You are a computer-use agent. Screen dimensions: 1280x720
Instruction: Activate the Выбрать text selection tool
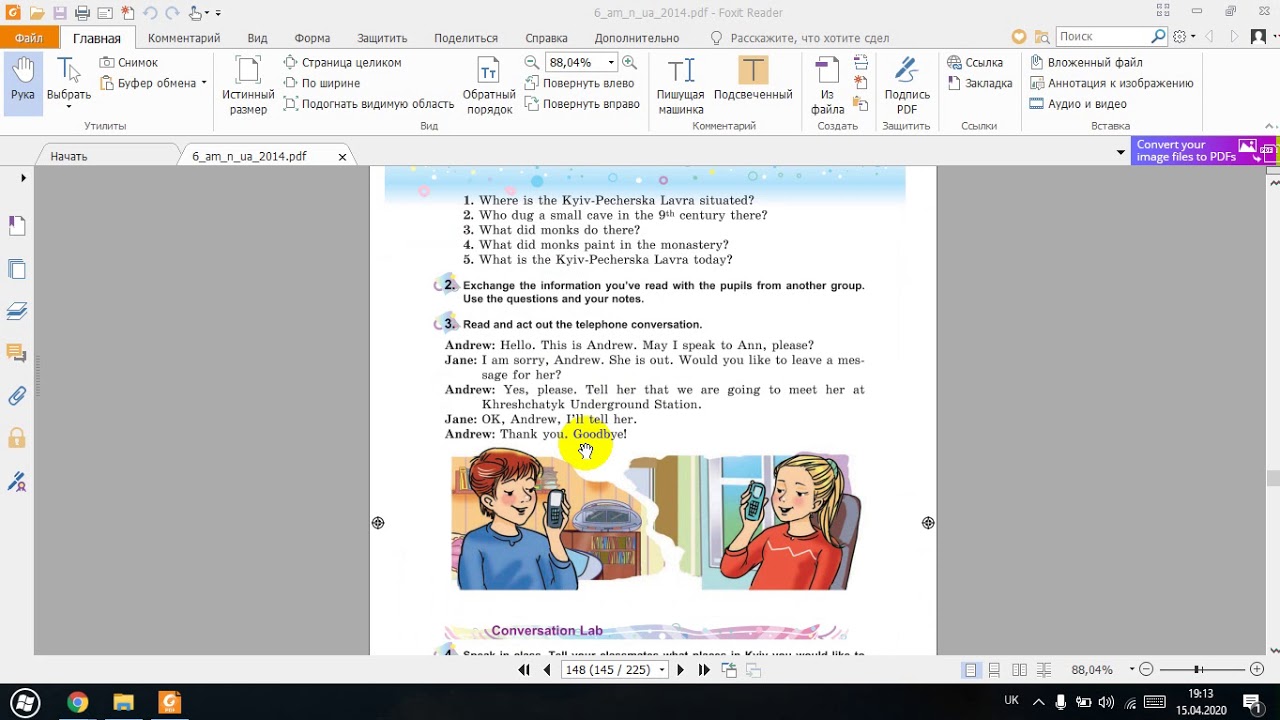tap(68, 78)
